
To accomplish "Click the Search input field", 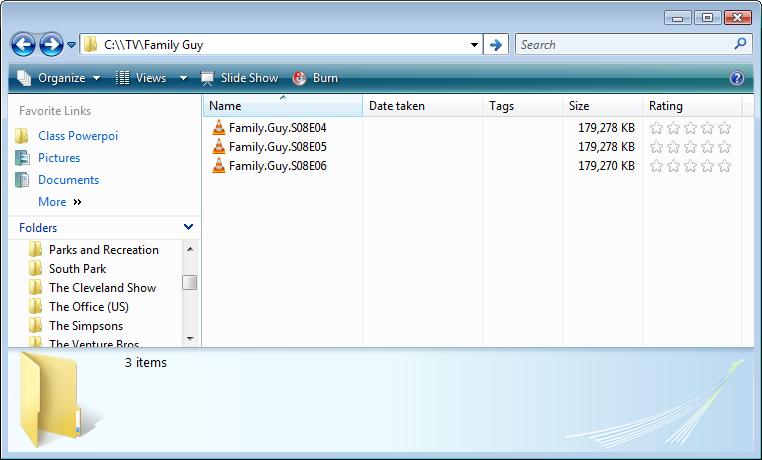I will point(624,45).
